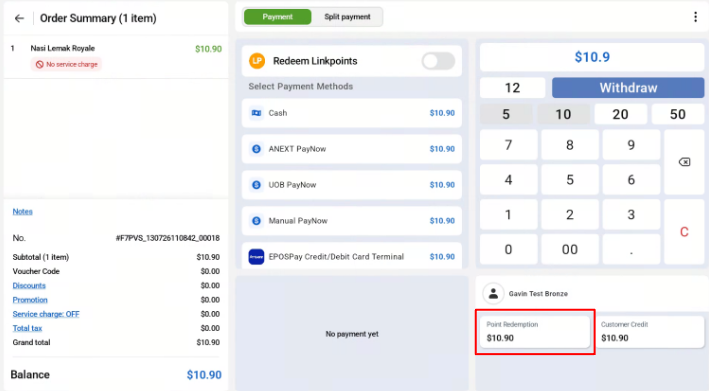Click the order number #F7PVS_130726110842_00018
The height and width of the screenshot is (391, 709).
click(x=167, y=238)
